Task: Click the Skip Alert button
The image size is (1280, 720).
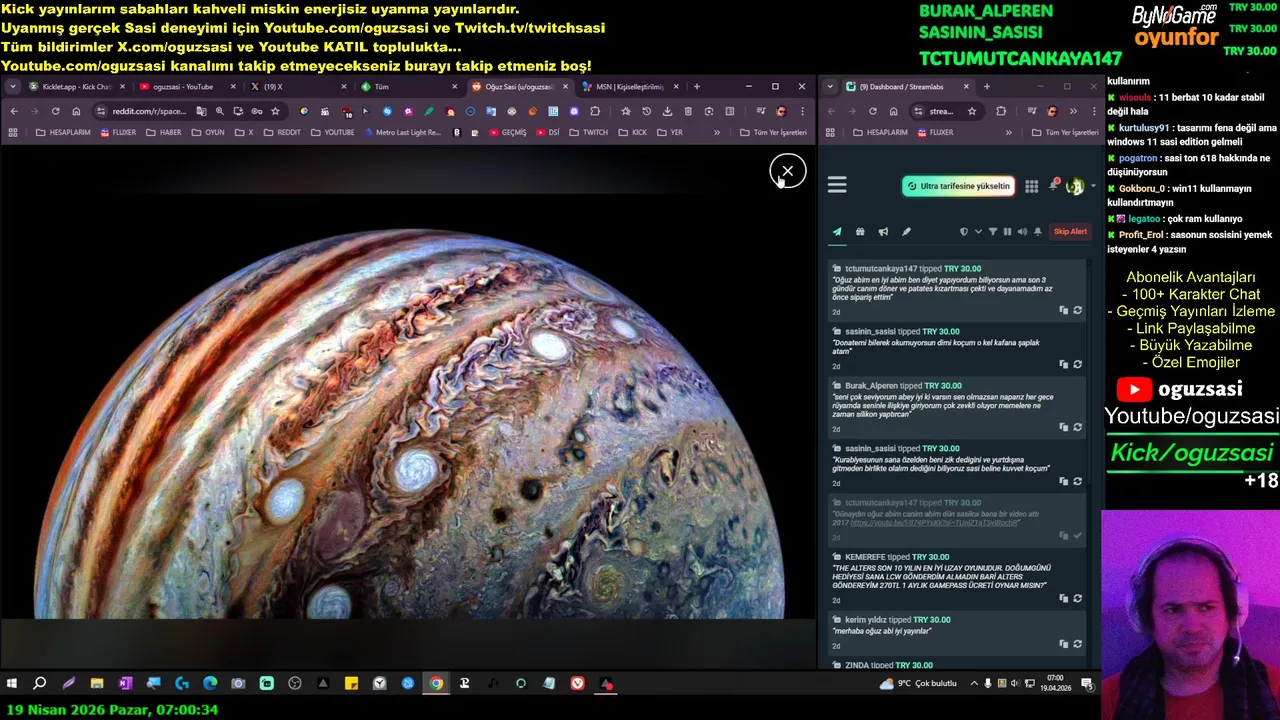Action: [x=1070, y=232]
